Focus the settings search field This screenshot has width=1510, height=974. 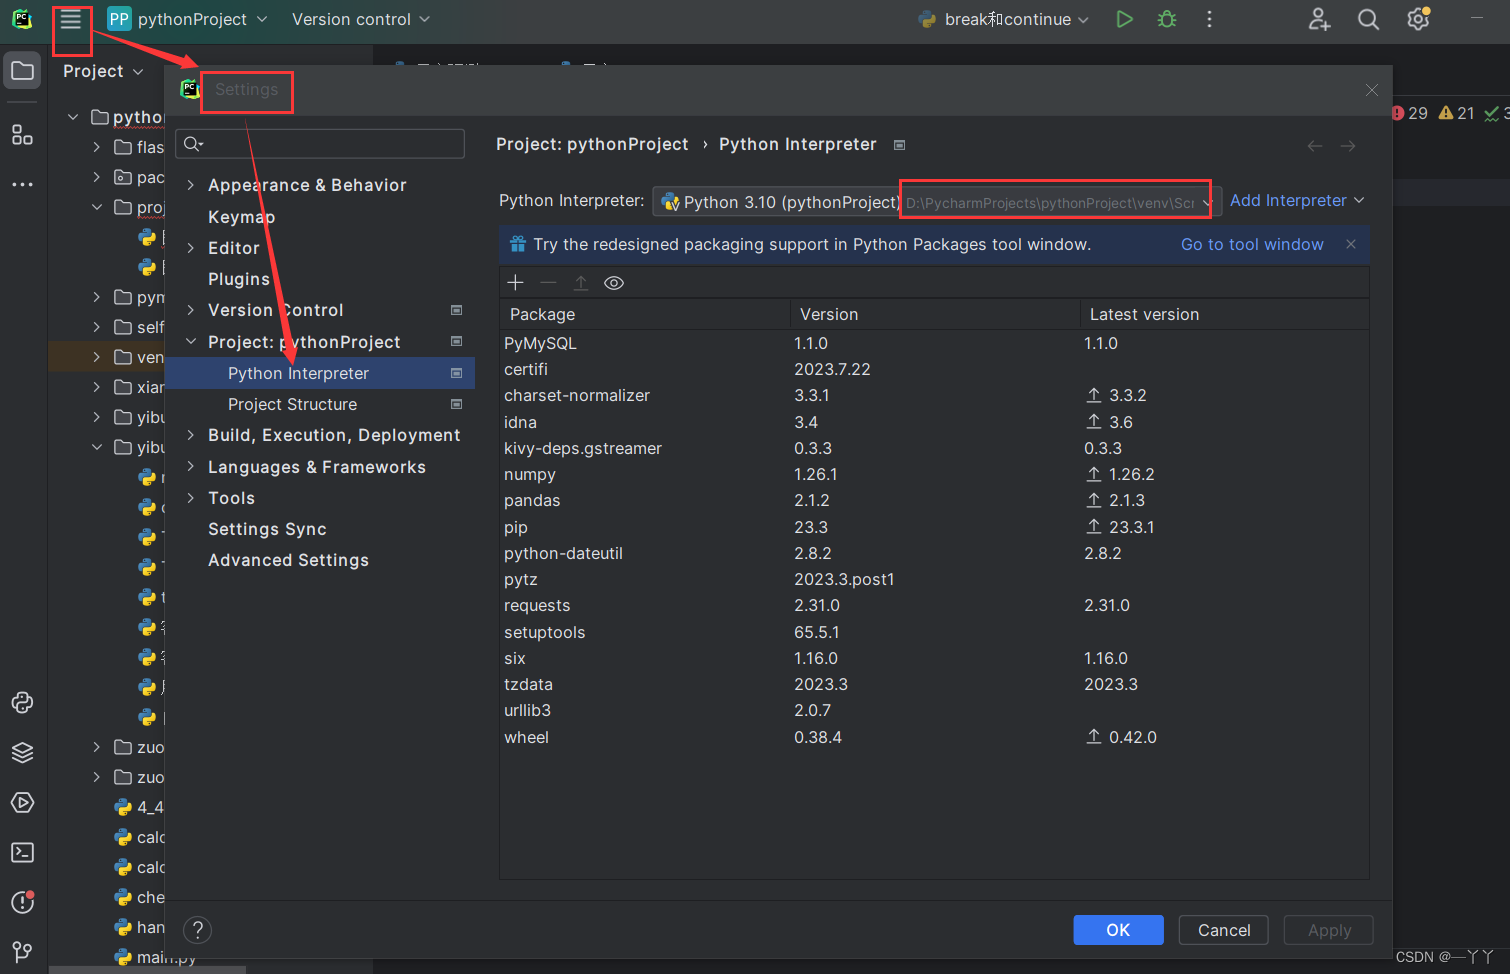click(x=320, y=144)
